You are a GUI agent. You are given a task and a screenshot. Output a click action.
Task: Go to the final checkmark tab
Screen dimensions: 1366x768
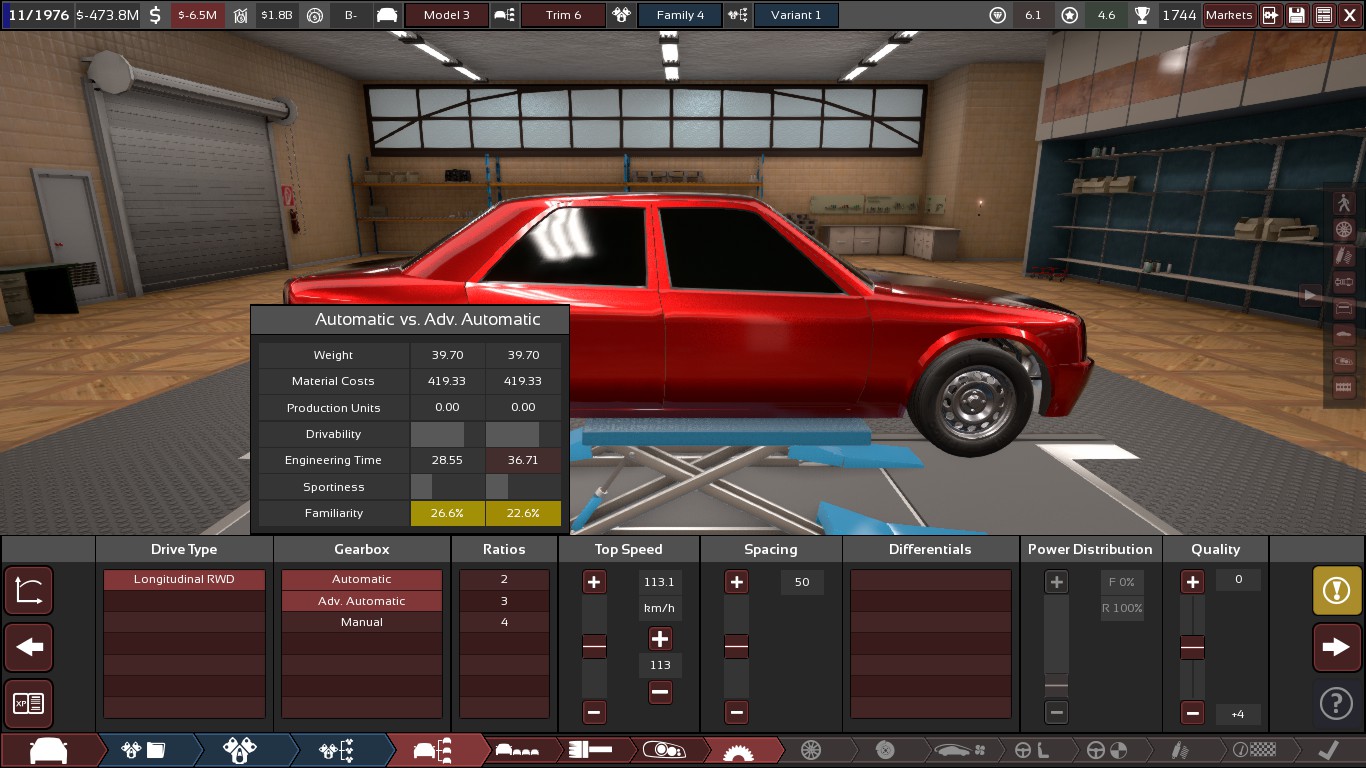(x=1328, y=750)
